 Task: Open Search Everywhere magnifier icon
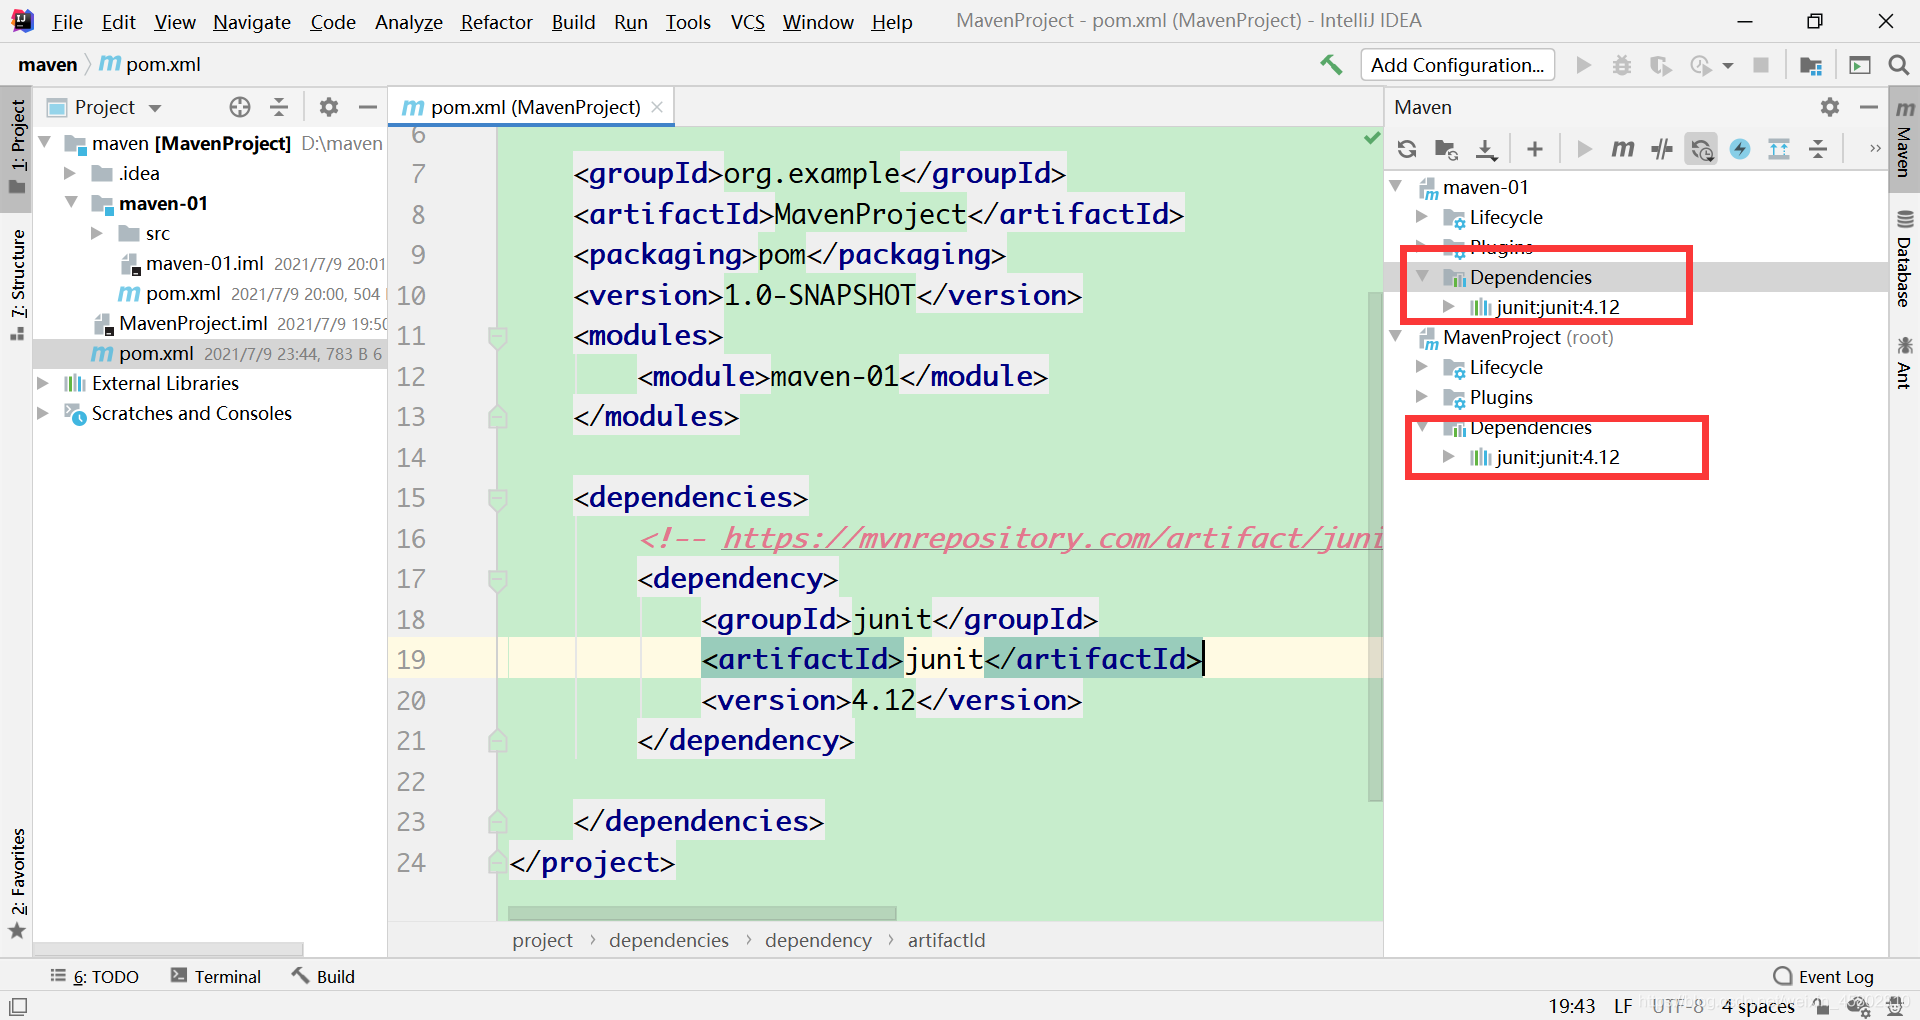click(x=1898, y=65)
